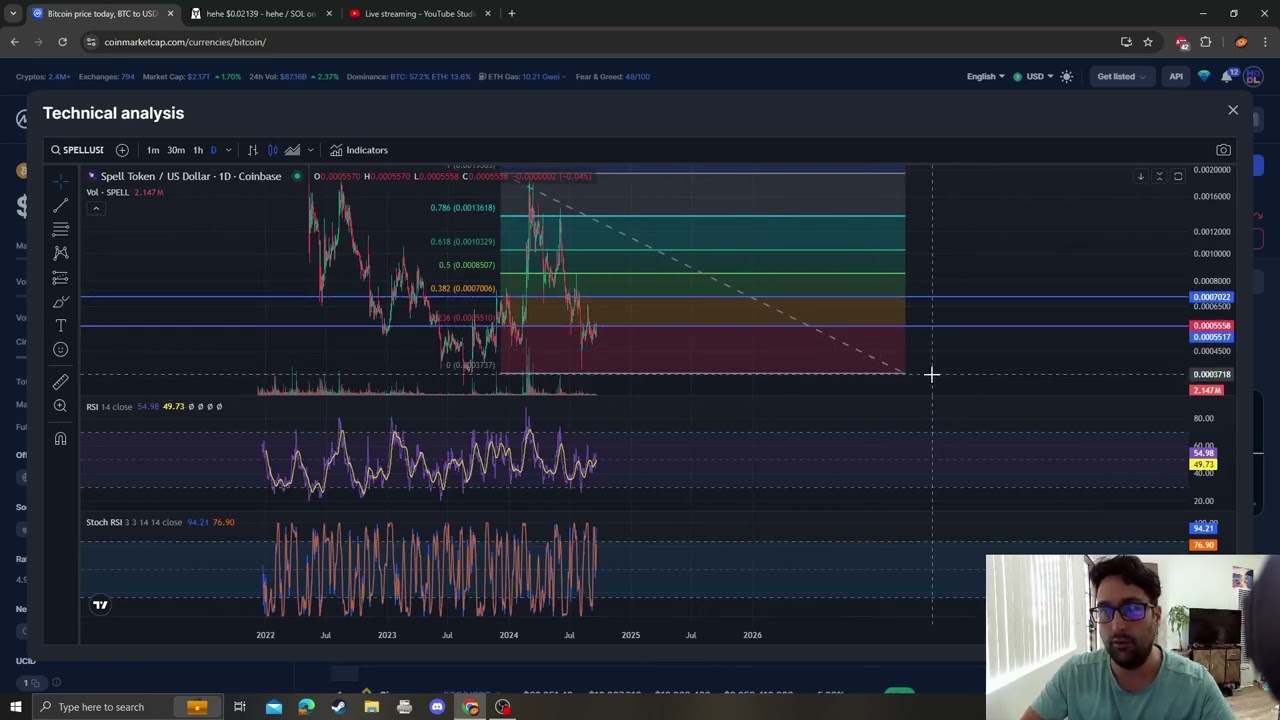Image resolution: width=1280 pixels, height=720 pixels.
Task: Open the forecasting and measurement tools
Action: click(61, 277)
